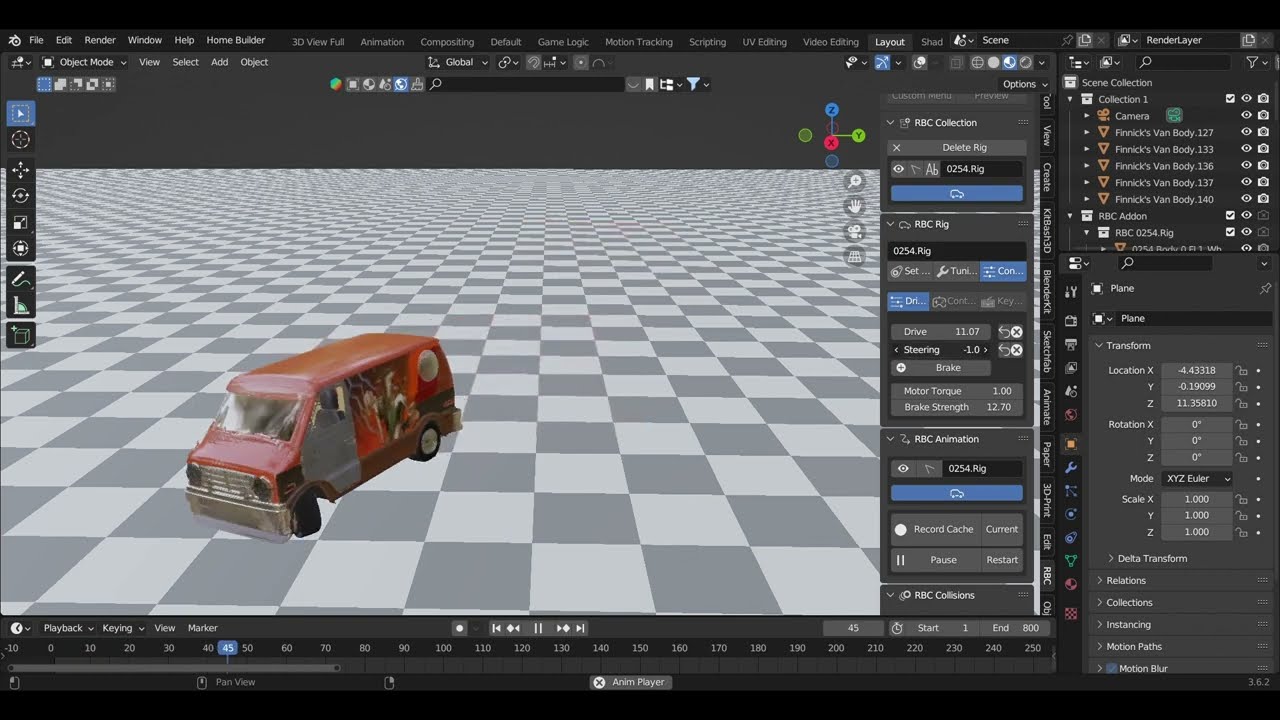Click the Restart button
This screenshot has width=1280, height=720.
pos(1002,560)
